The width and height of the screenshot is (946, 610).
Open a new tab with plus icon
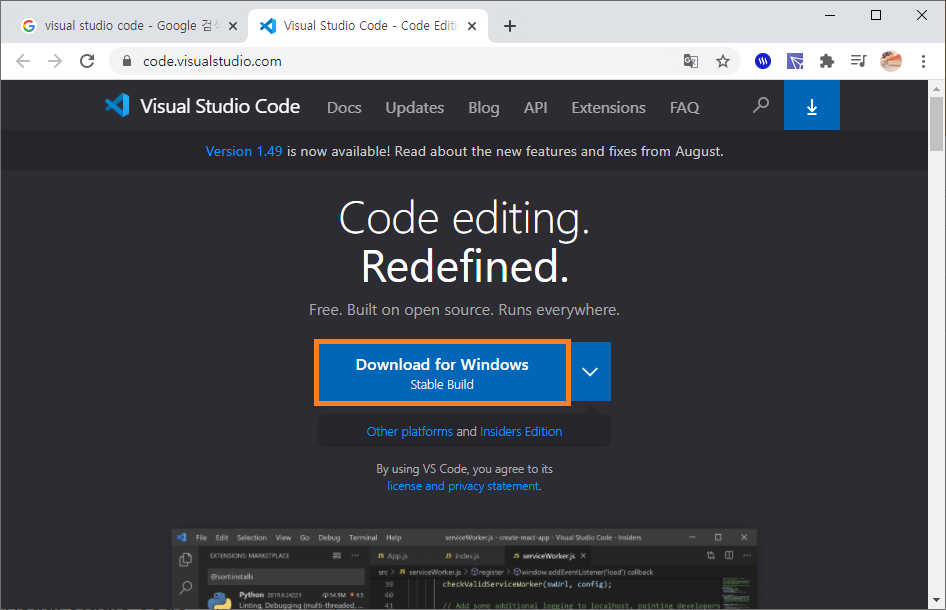510,26
